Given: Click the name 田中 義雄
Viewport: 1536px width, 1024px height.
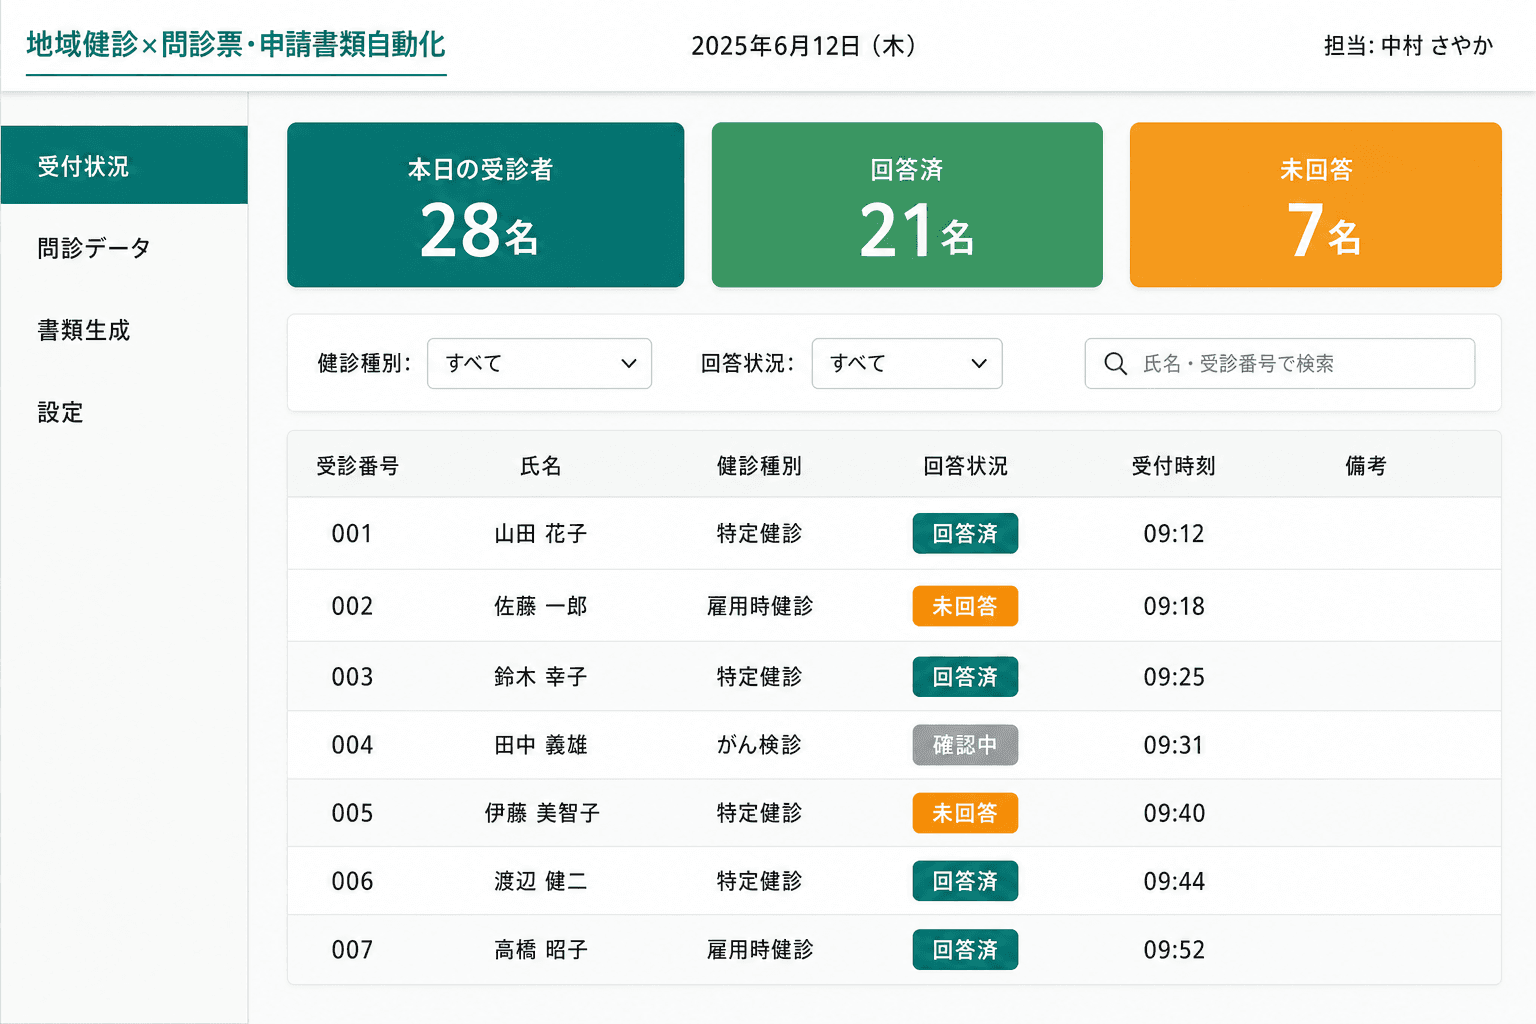Looking at the screenshot, I should tap(541, 745).
